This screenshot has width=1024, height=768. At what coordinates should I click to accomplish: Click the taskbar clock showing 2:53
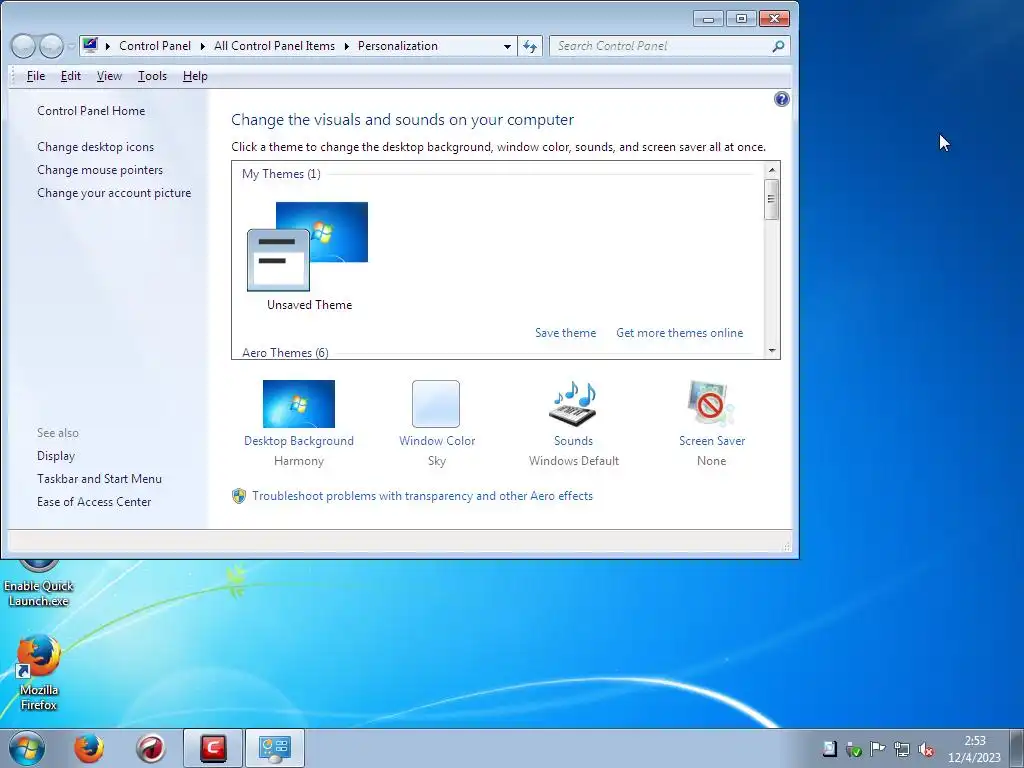tap(974, 749)
